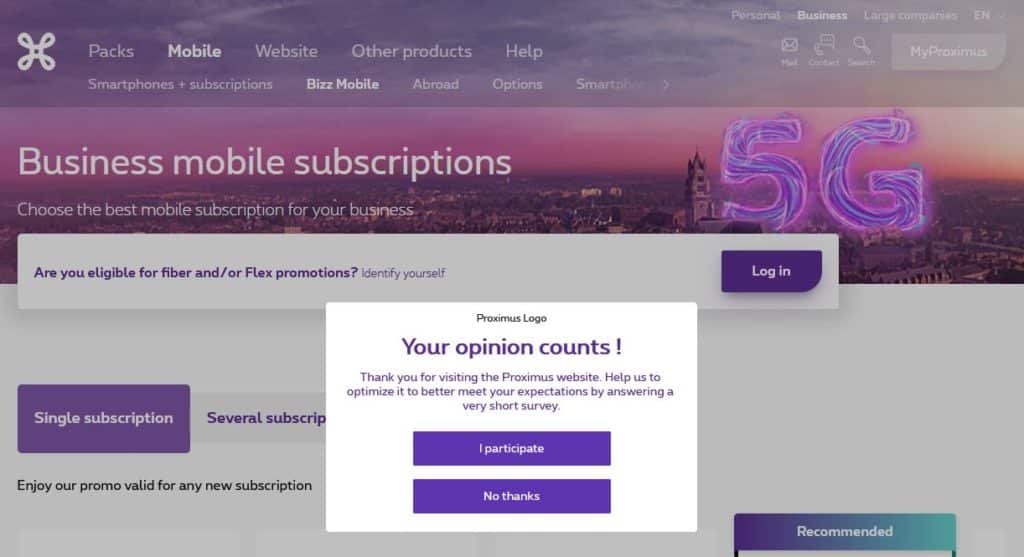Screen dimensions: 1024x557
Task: Open the Other products menu
Action: click(411, 51)
